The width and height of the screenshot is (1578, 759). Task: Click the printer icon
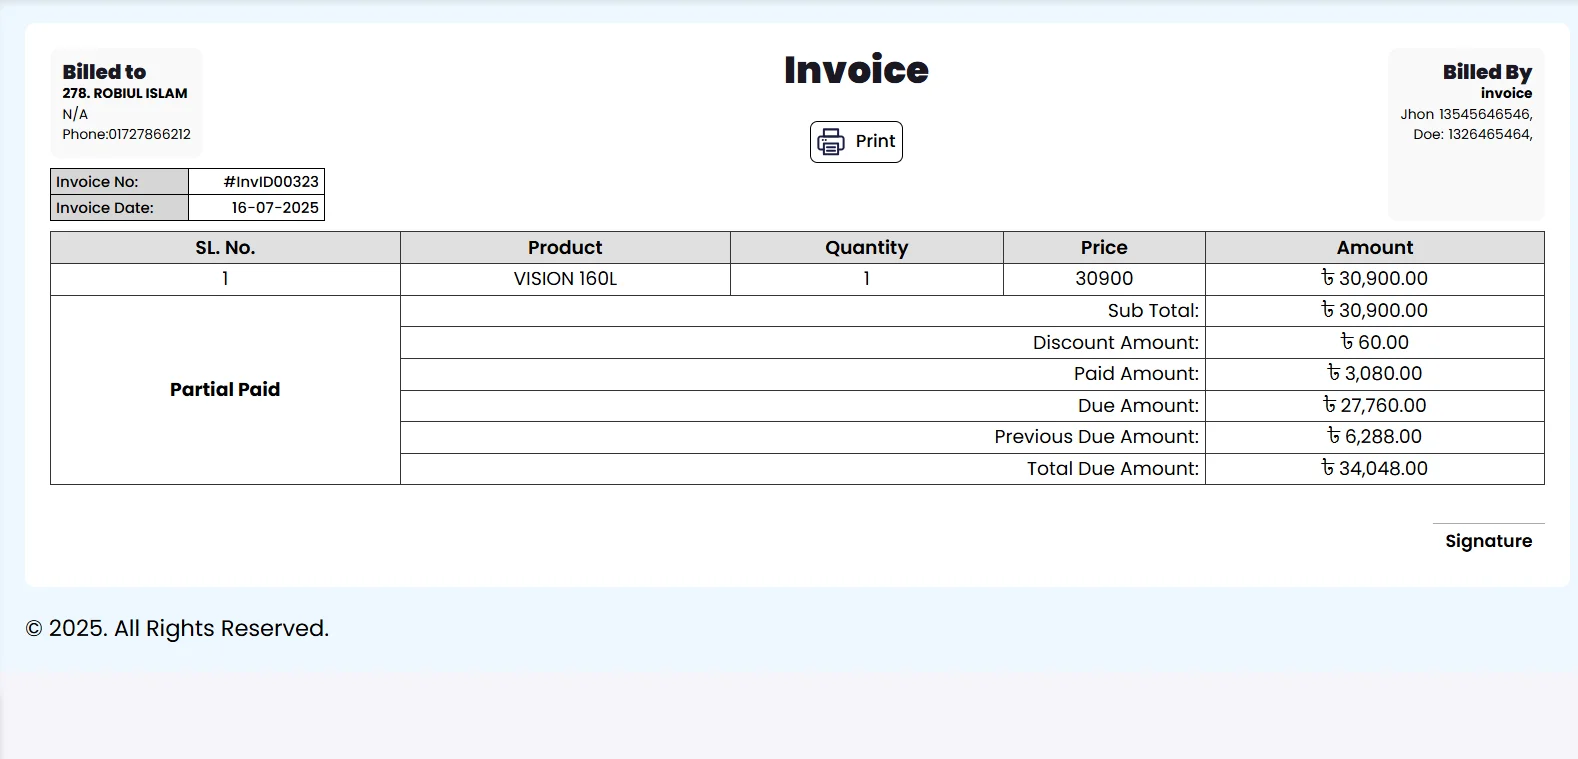click(x=831, y=142)
